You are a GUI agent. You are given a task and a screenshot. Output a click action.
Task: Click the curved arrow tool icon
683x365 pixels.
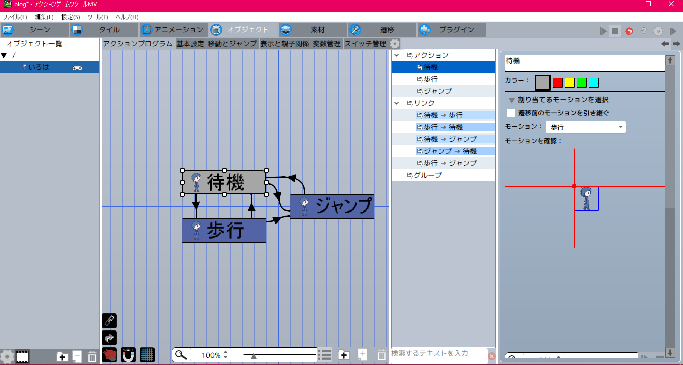click(x=109, y=338)
